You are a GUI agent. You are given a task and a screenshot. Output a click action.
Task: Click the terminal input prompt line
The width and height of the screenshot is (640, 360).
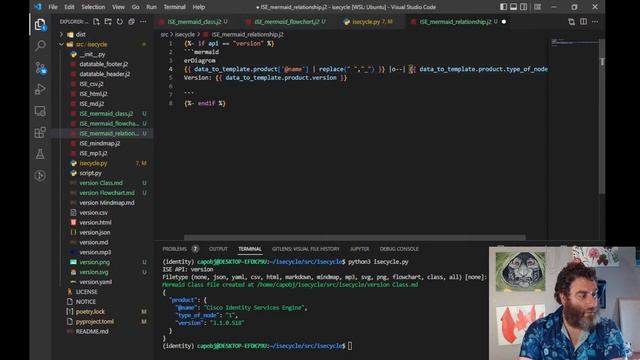click(x=257, y=346)
